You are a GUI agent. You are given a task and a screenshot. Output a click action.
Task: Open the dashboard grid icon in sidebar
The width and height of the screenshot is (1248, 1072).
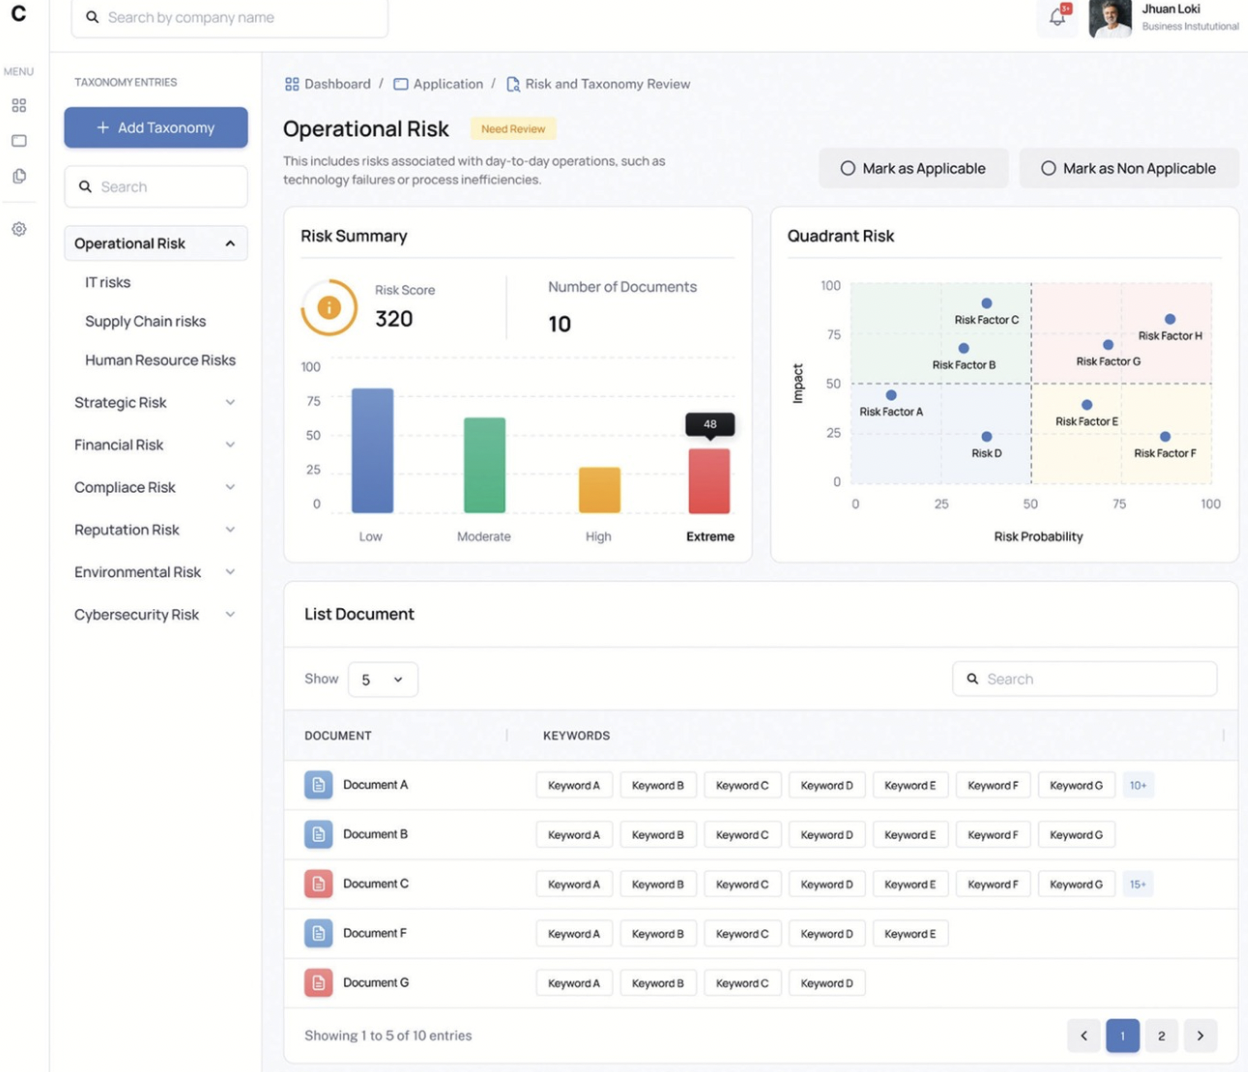pos(19,105)
